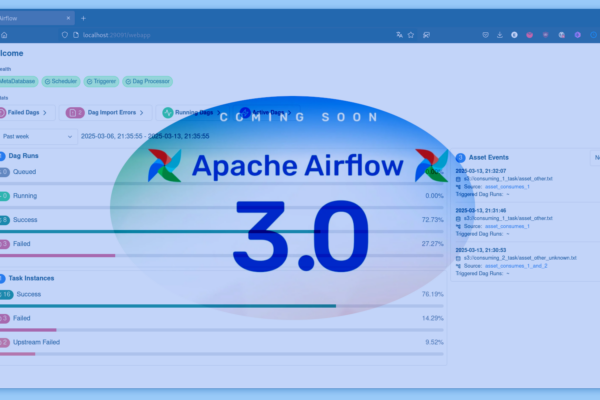This screenshot has height=400, width=600.
Task: Click the s3://consuming_2_task/asset_other_unknown.txt asset name
Action: 520,258
